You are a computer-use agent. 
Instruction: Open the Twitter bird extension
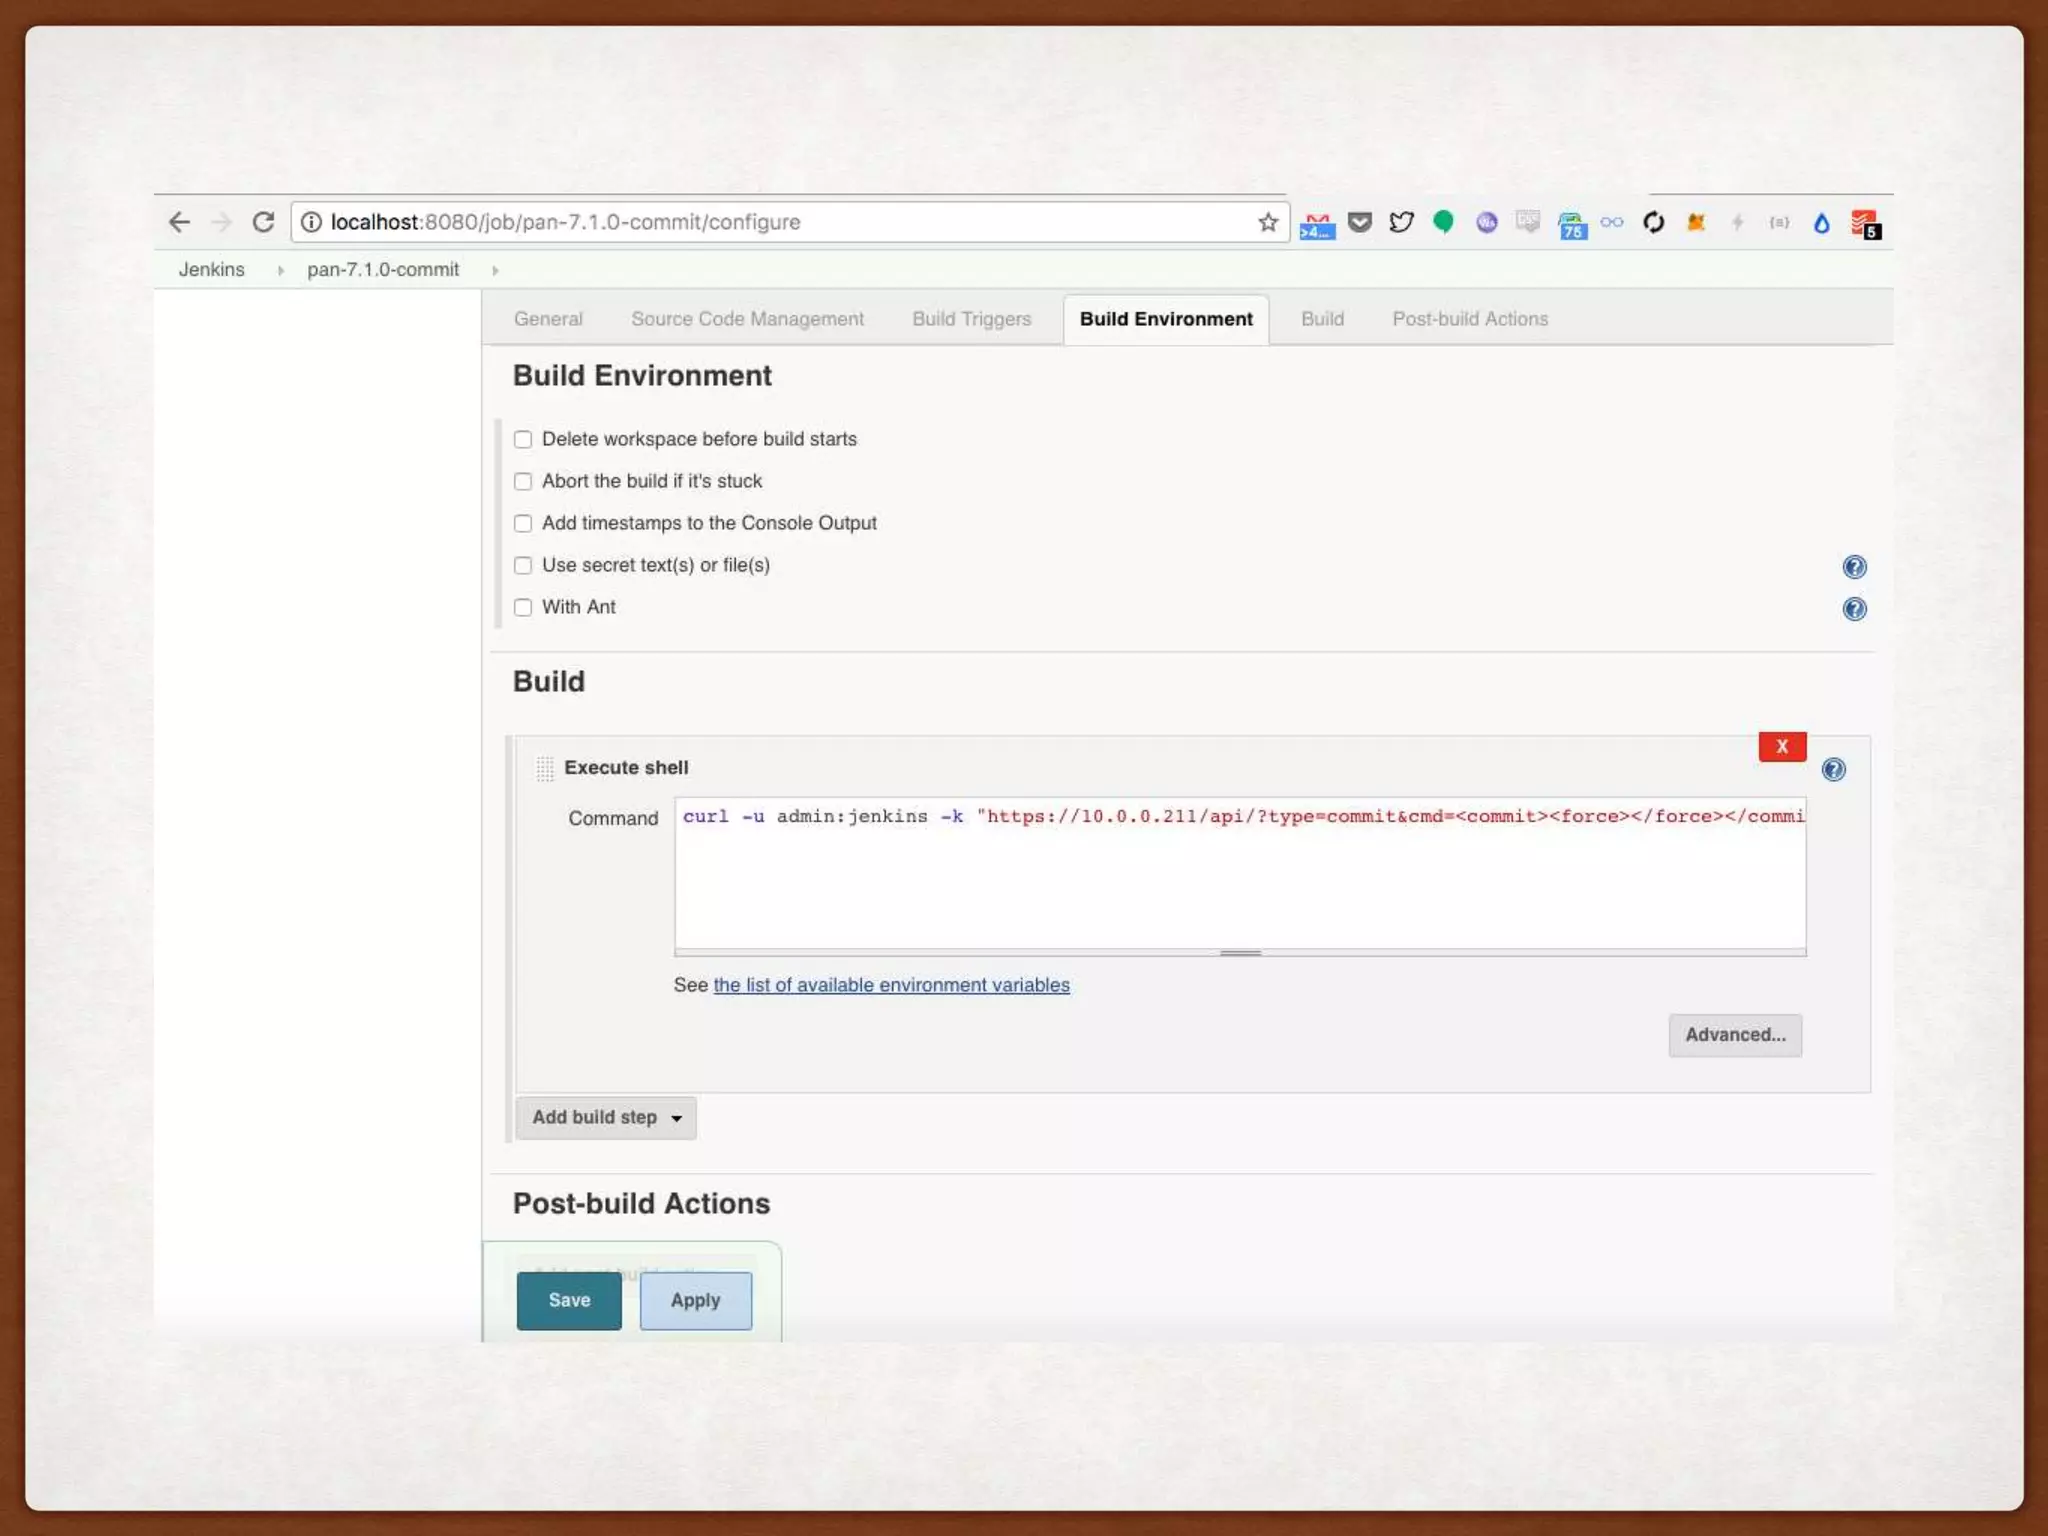[1401, 222]
